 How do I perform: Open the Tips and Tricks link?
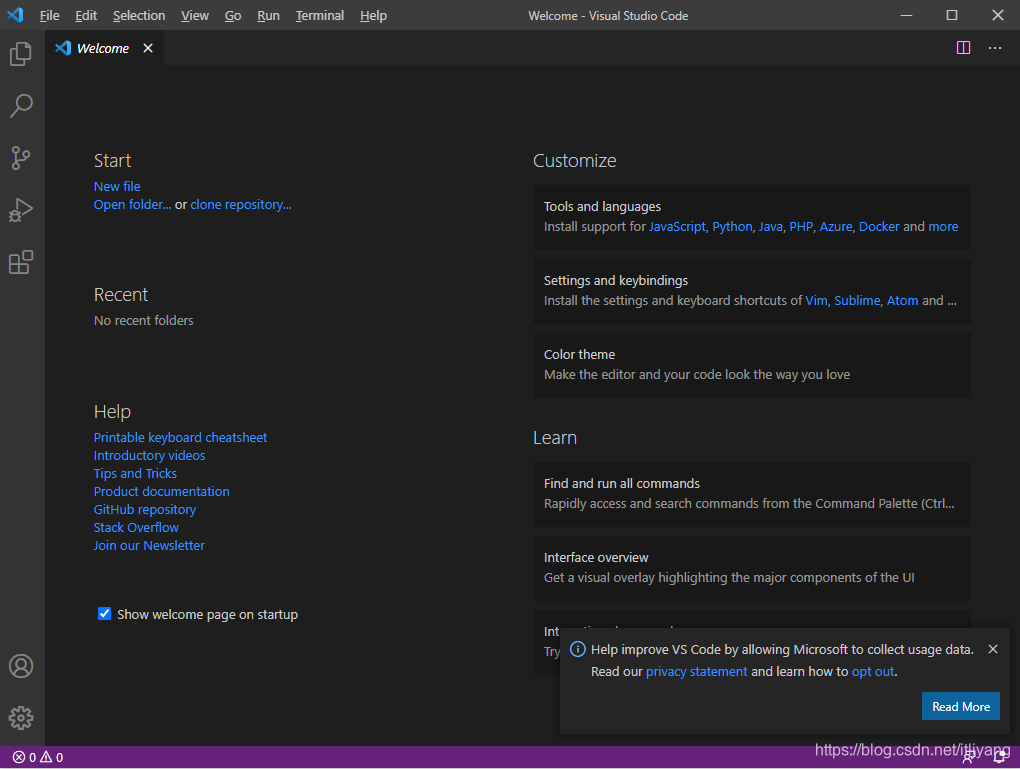coord(135,474)
